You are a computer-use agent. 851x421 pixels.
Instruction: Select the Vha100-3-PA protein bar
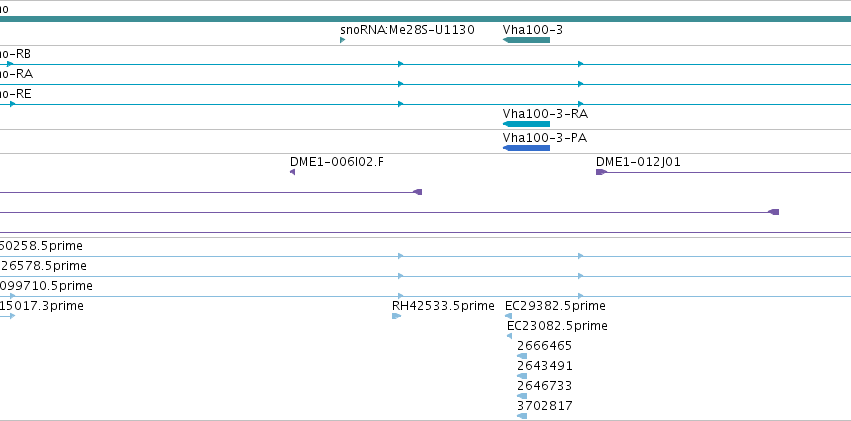point(526,148)
